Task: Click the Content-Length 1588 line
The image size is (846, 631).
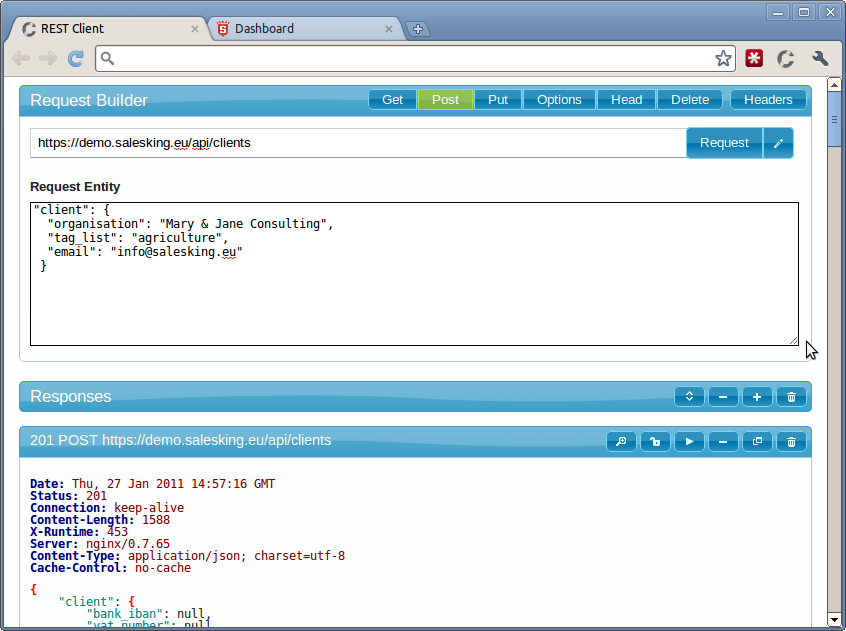Action: coord(100,520)
